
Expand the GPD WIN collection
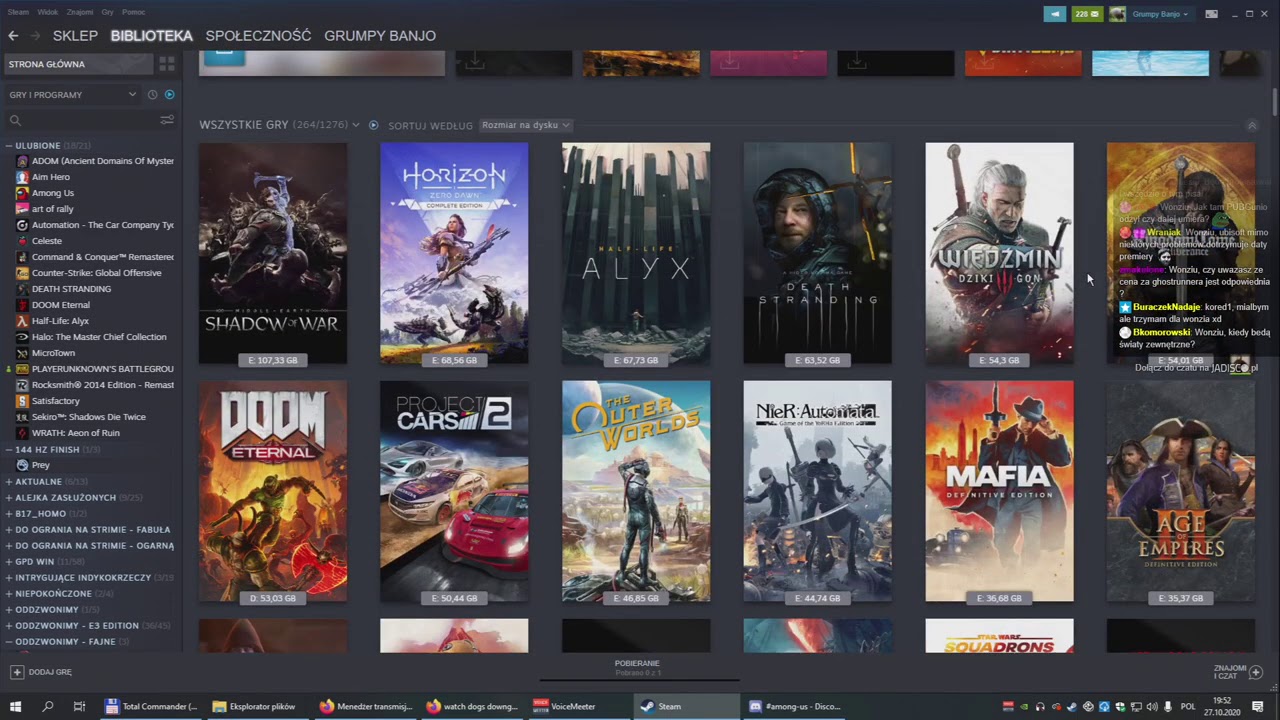(9, 561)
